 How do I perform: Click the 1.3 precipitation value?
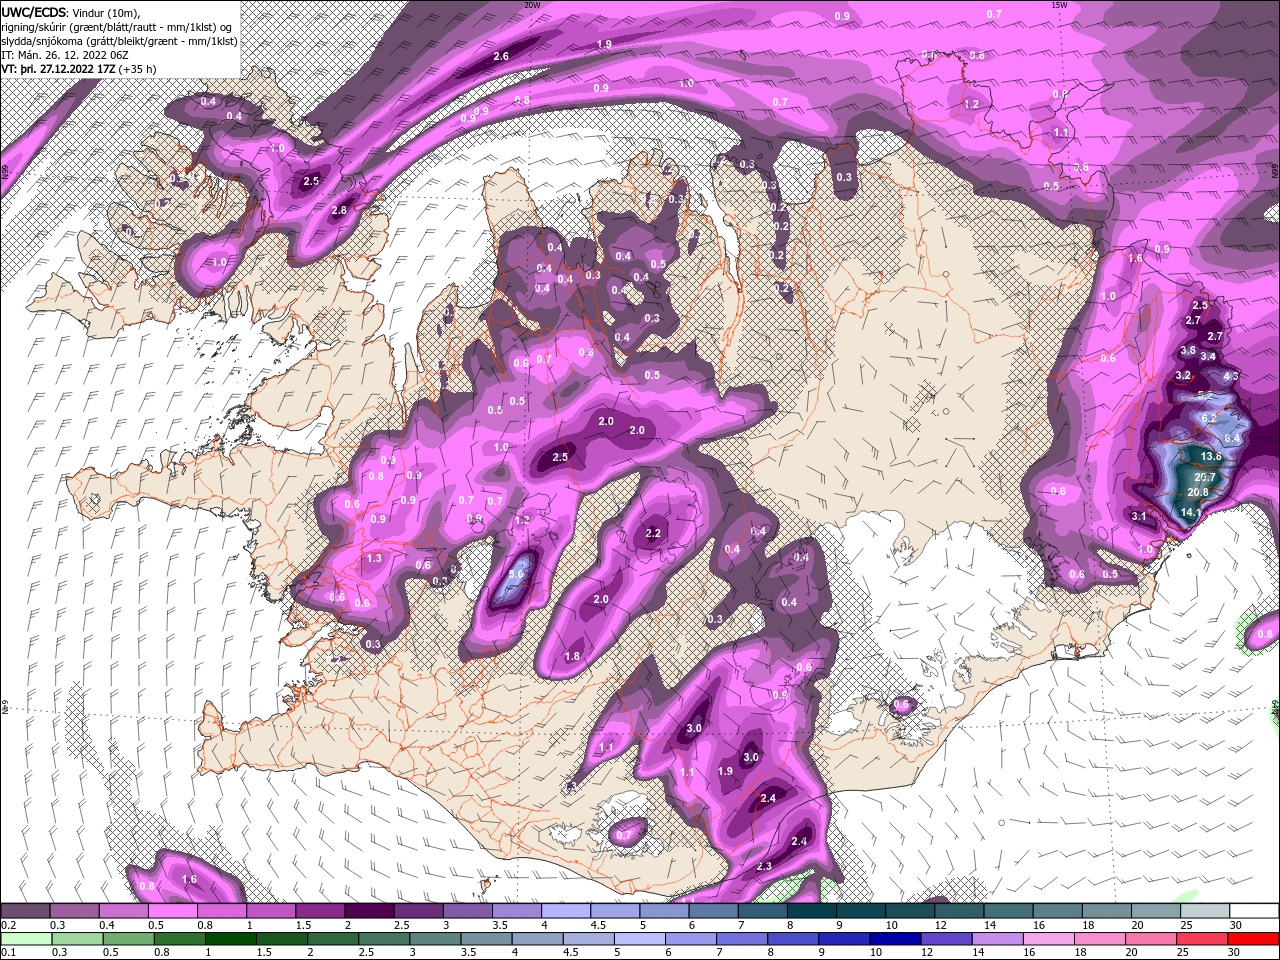(x=374, y=558)
